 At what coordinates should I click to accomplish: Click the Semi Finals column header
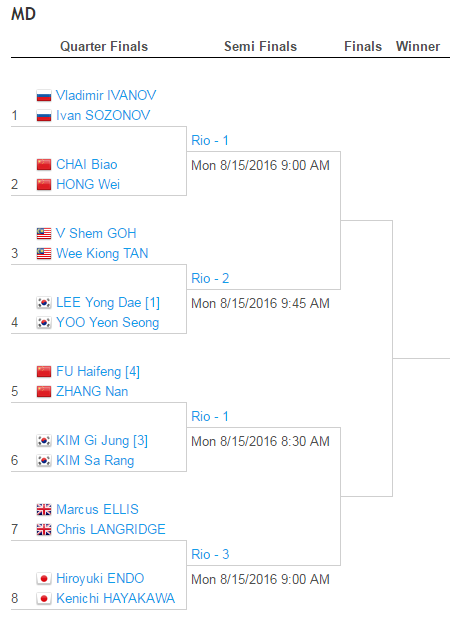[260, 46]
